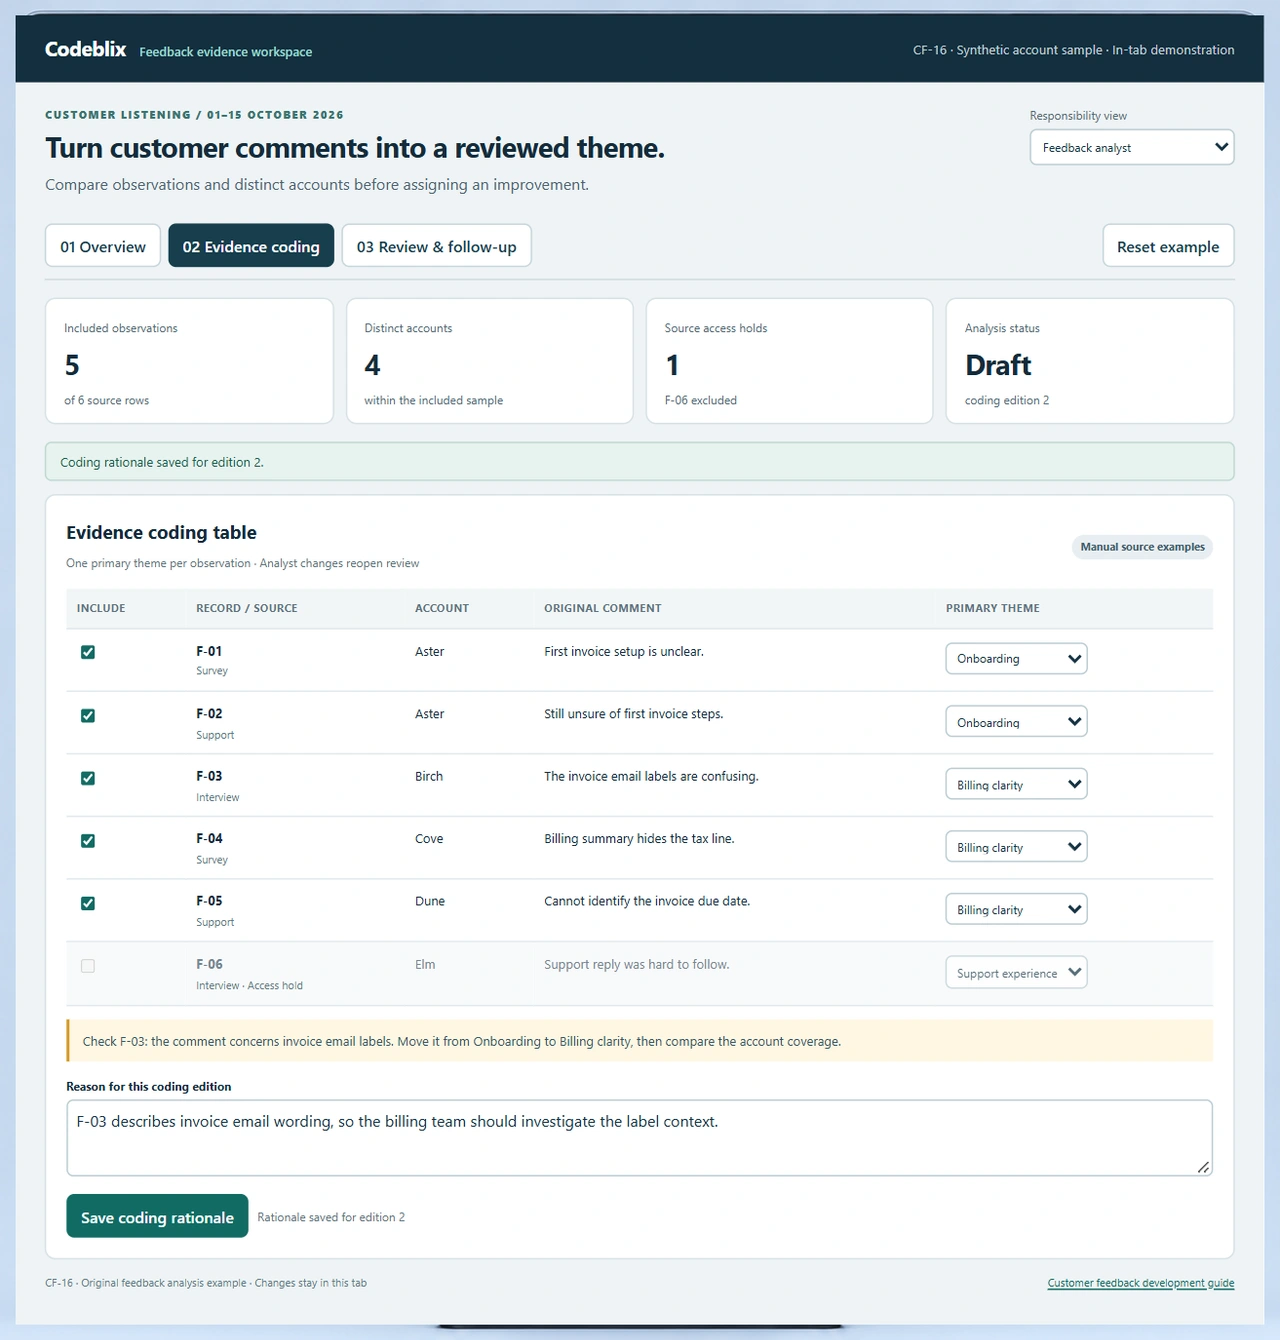This screenshot has width=1280, height=1340.
Task: Open the Responsibility view dropdown
Action: pos(1132,147)
